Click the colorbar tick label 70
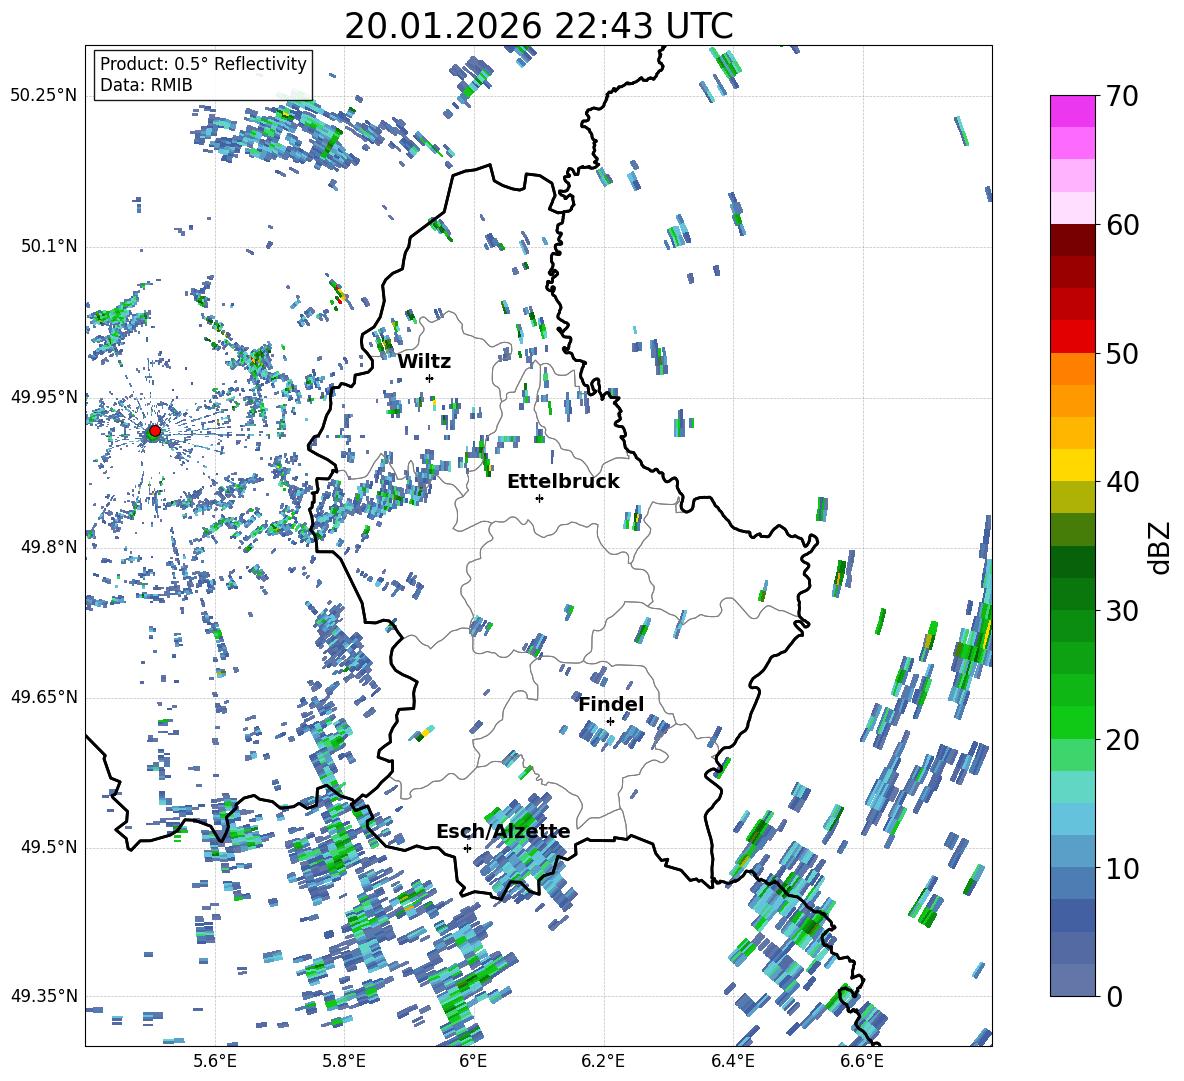1184x1081 pixels. click(x=1121, y=96)
